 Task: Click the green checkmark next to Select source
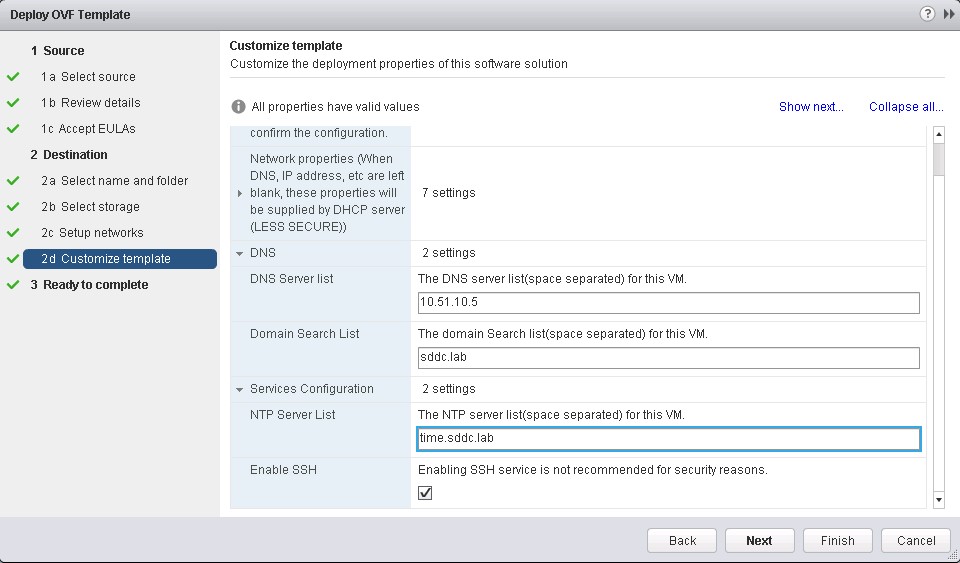(13, 77)
